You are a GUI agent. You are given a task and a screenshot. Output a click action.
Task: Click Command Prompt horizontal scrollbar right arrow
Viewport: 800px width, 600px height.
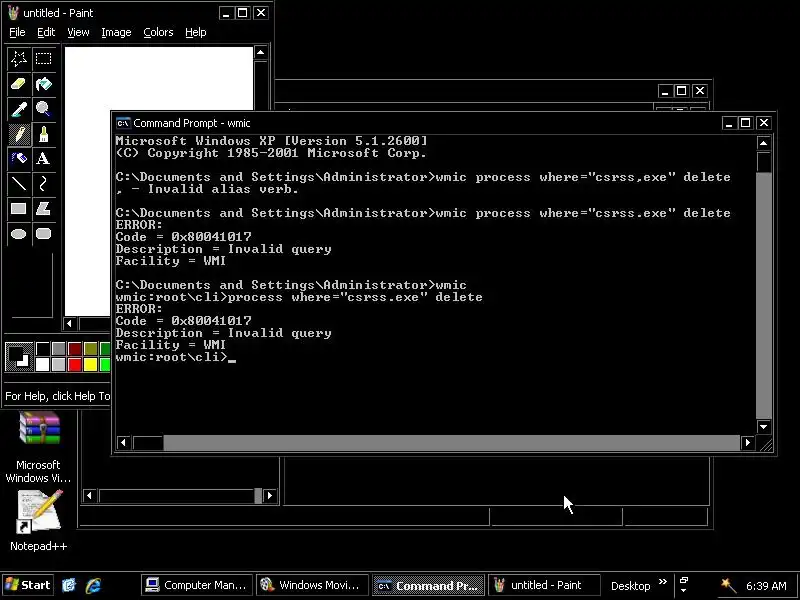747,443
